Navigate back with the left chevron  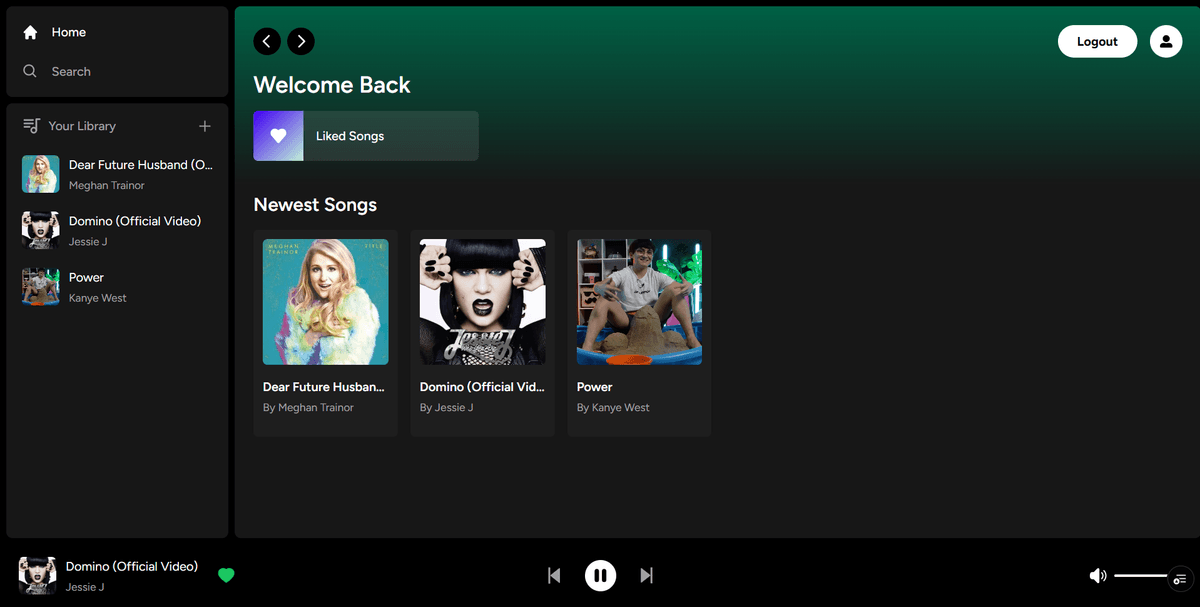(267, 41)
